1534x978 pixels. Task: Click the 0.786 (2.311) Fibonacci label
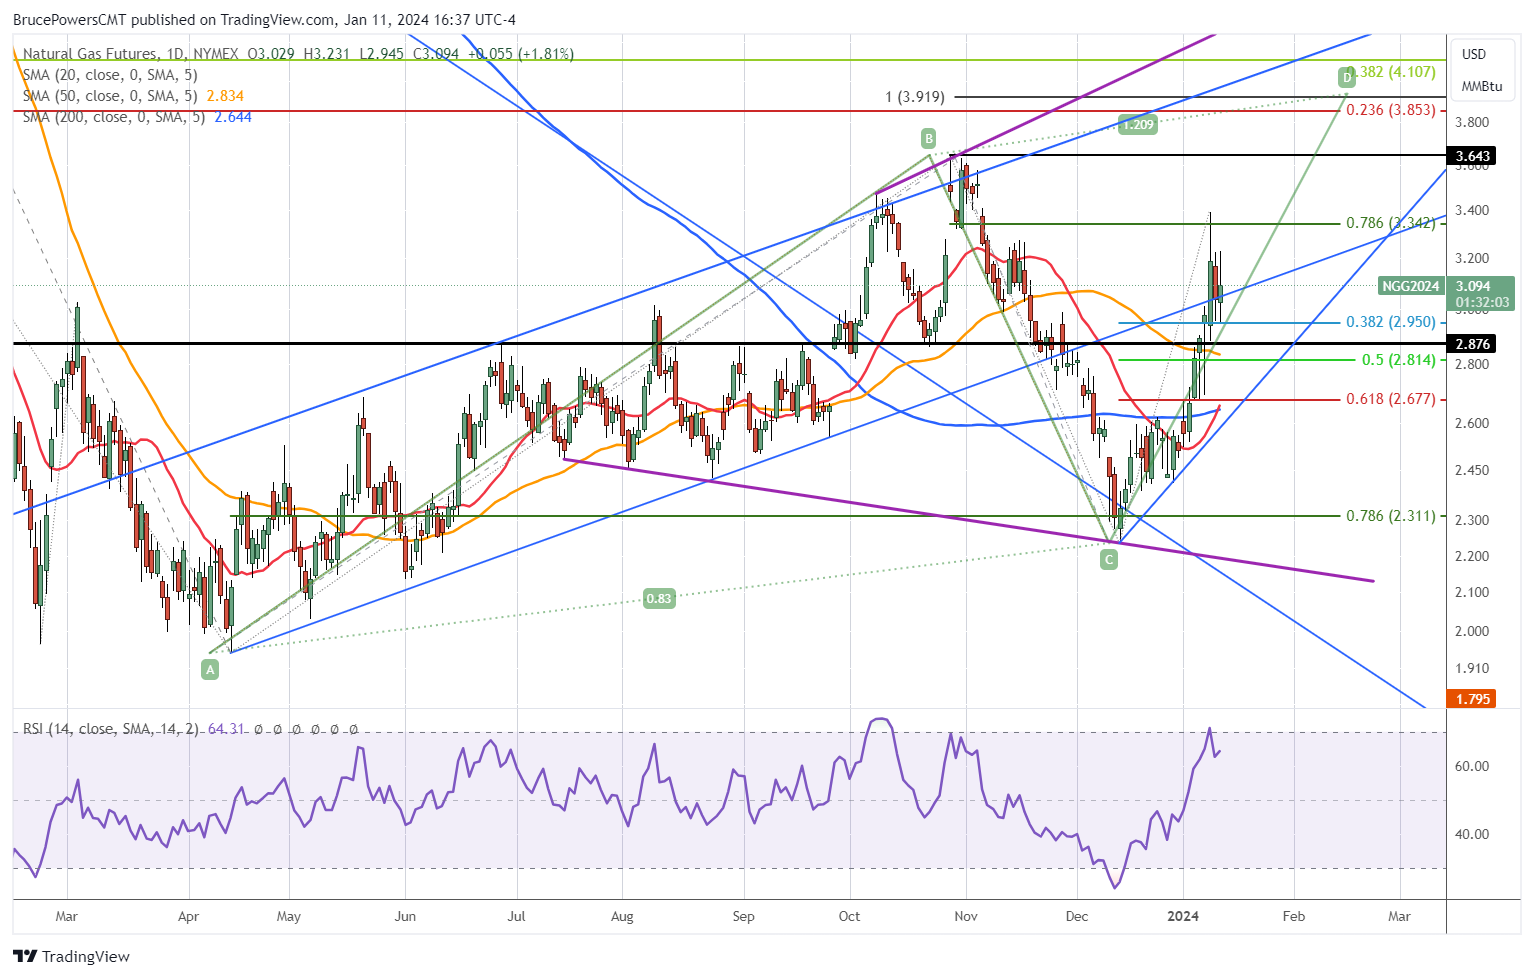pyautogui.click(x=1391, y=516)
